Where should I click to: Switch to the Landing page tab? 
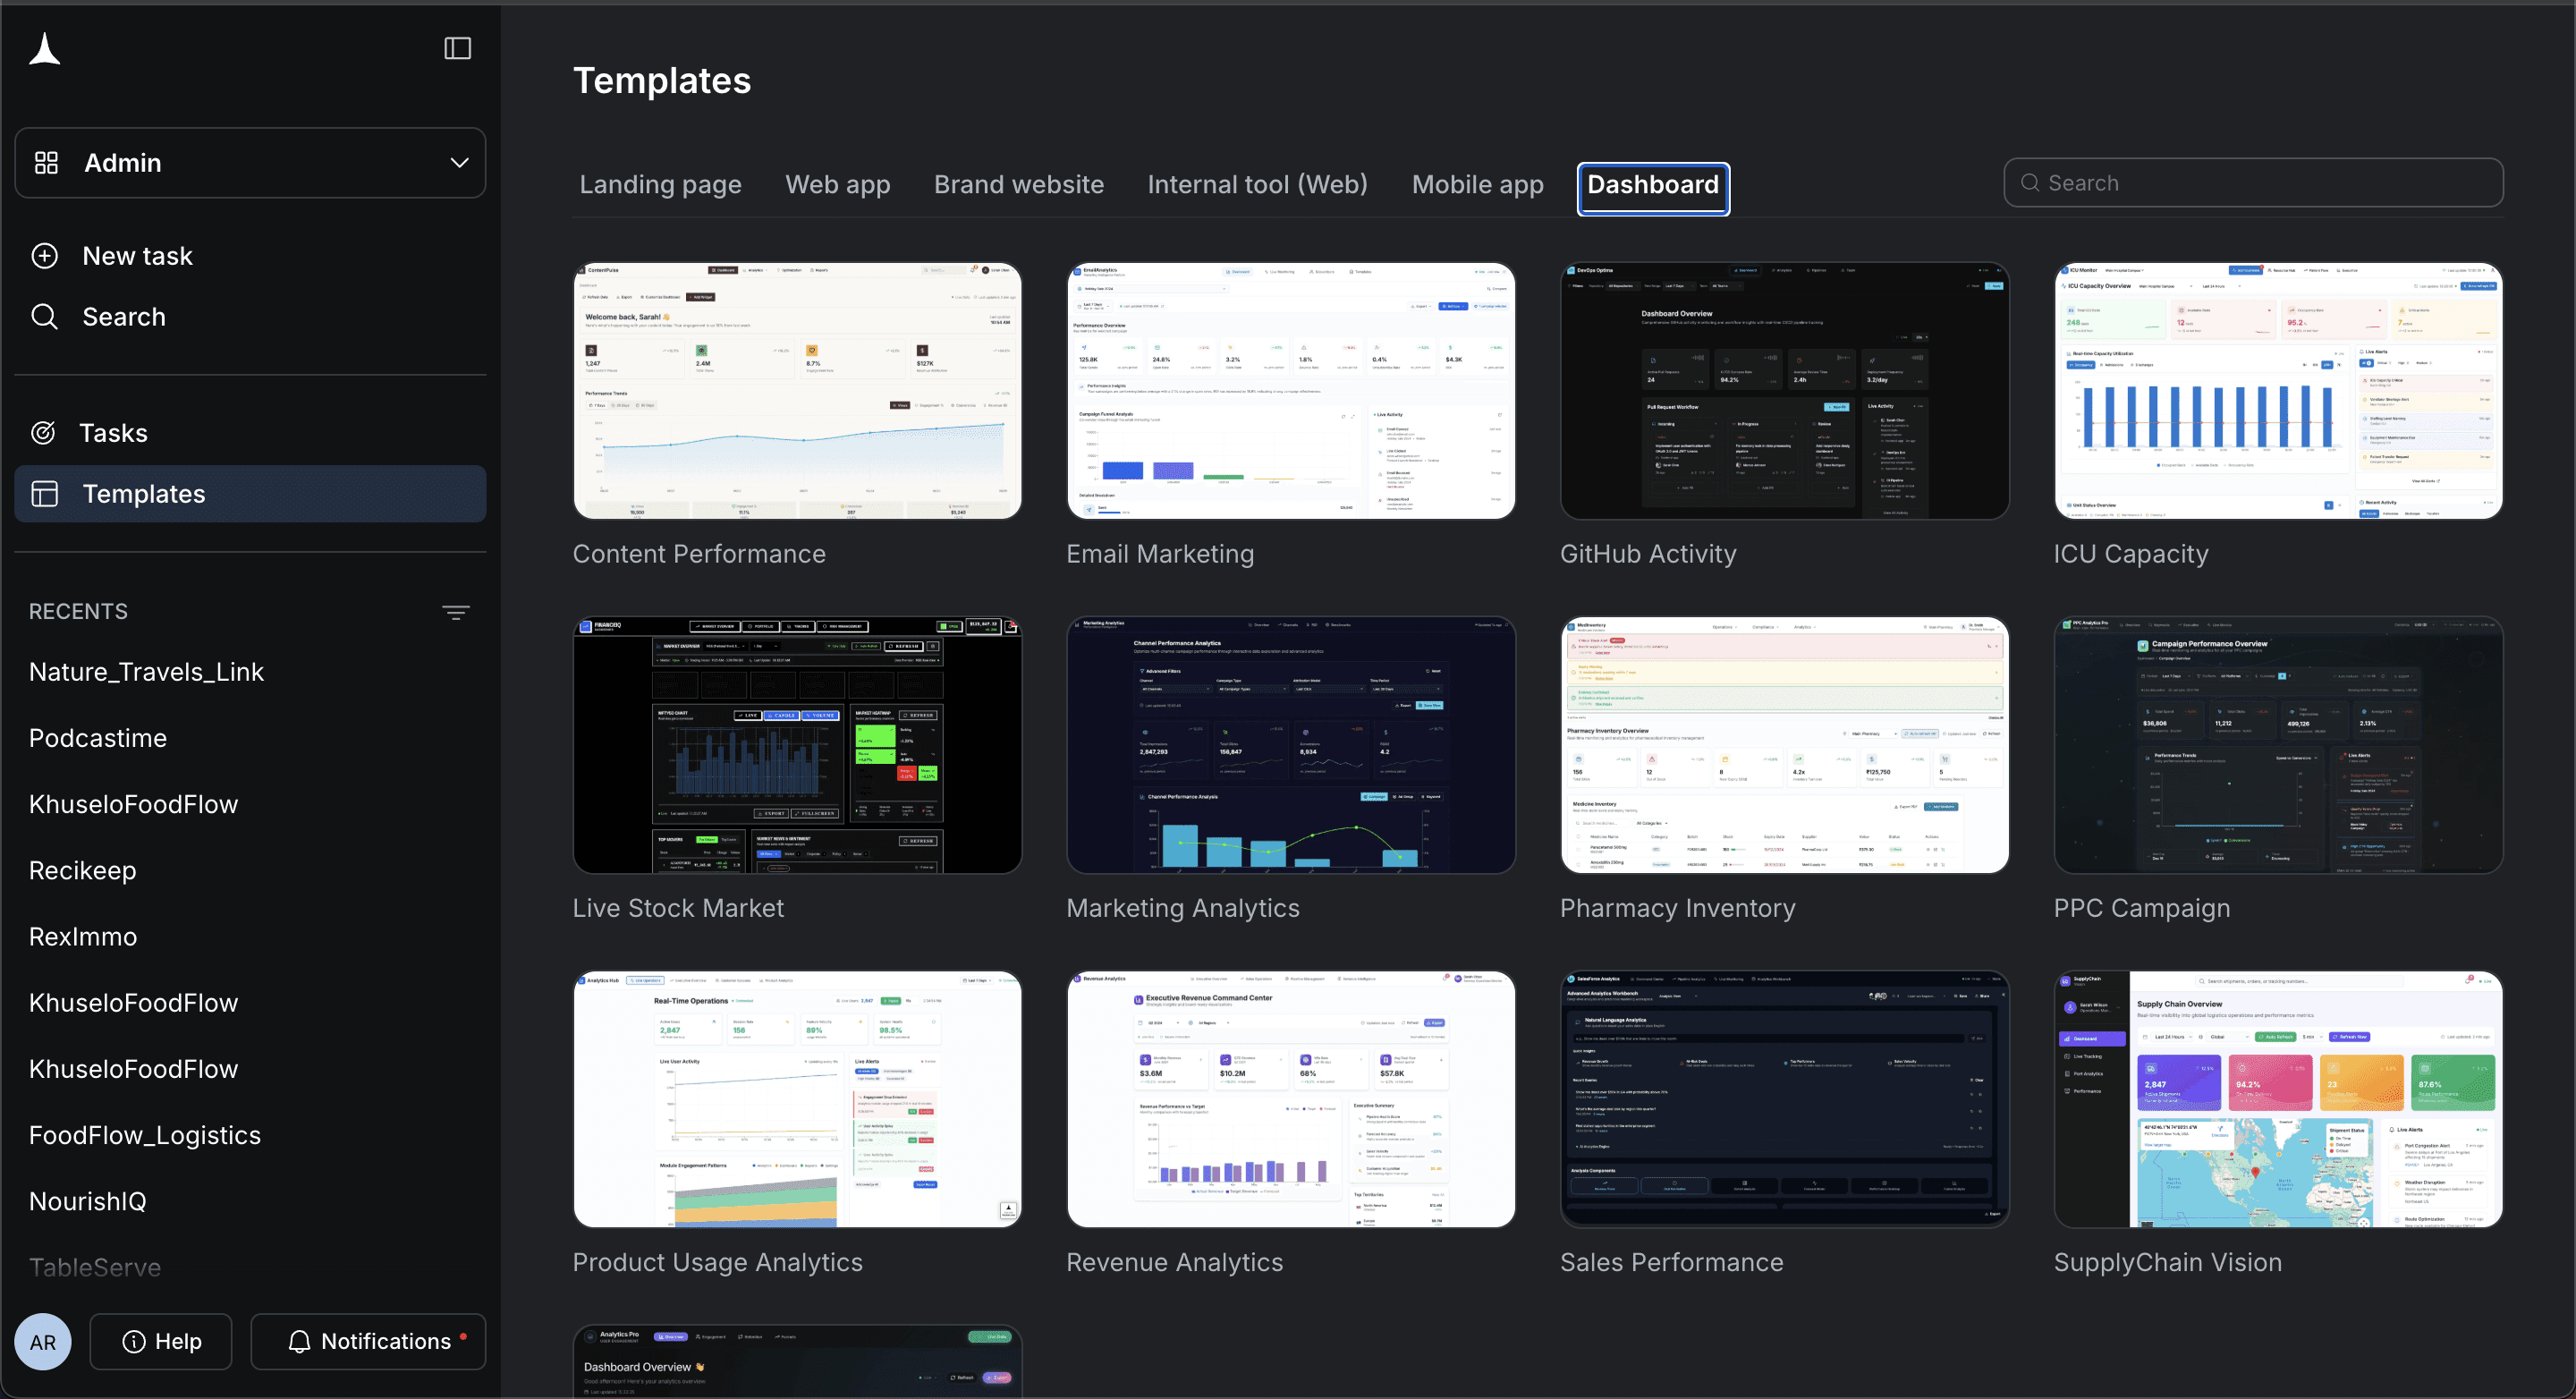(x=660, y=185)
